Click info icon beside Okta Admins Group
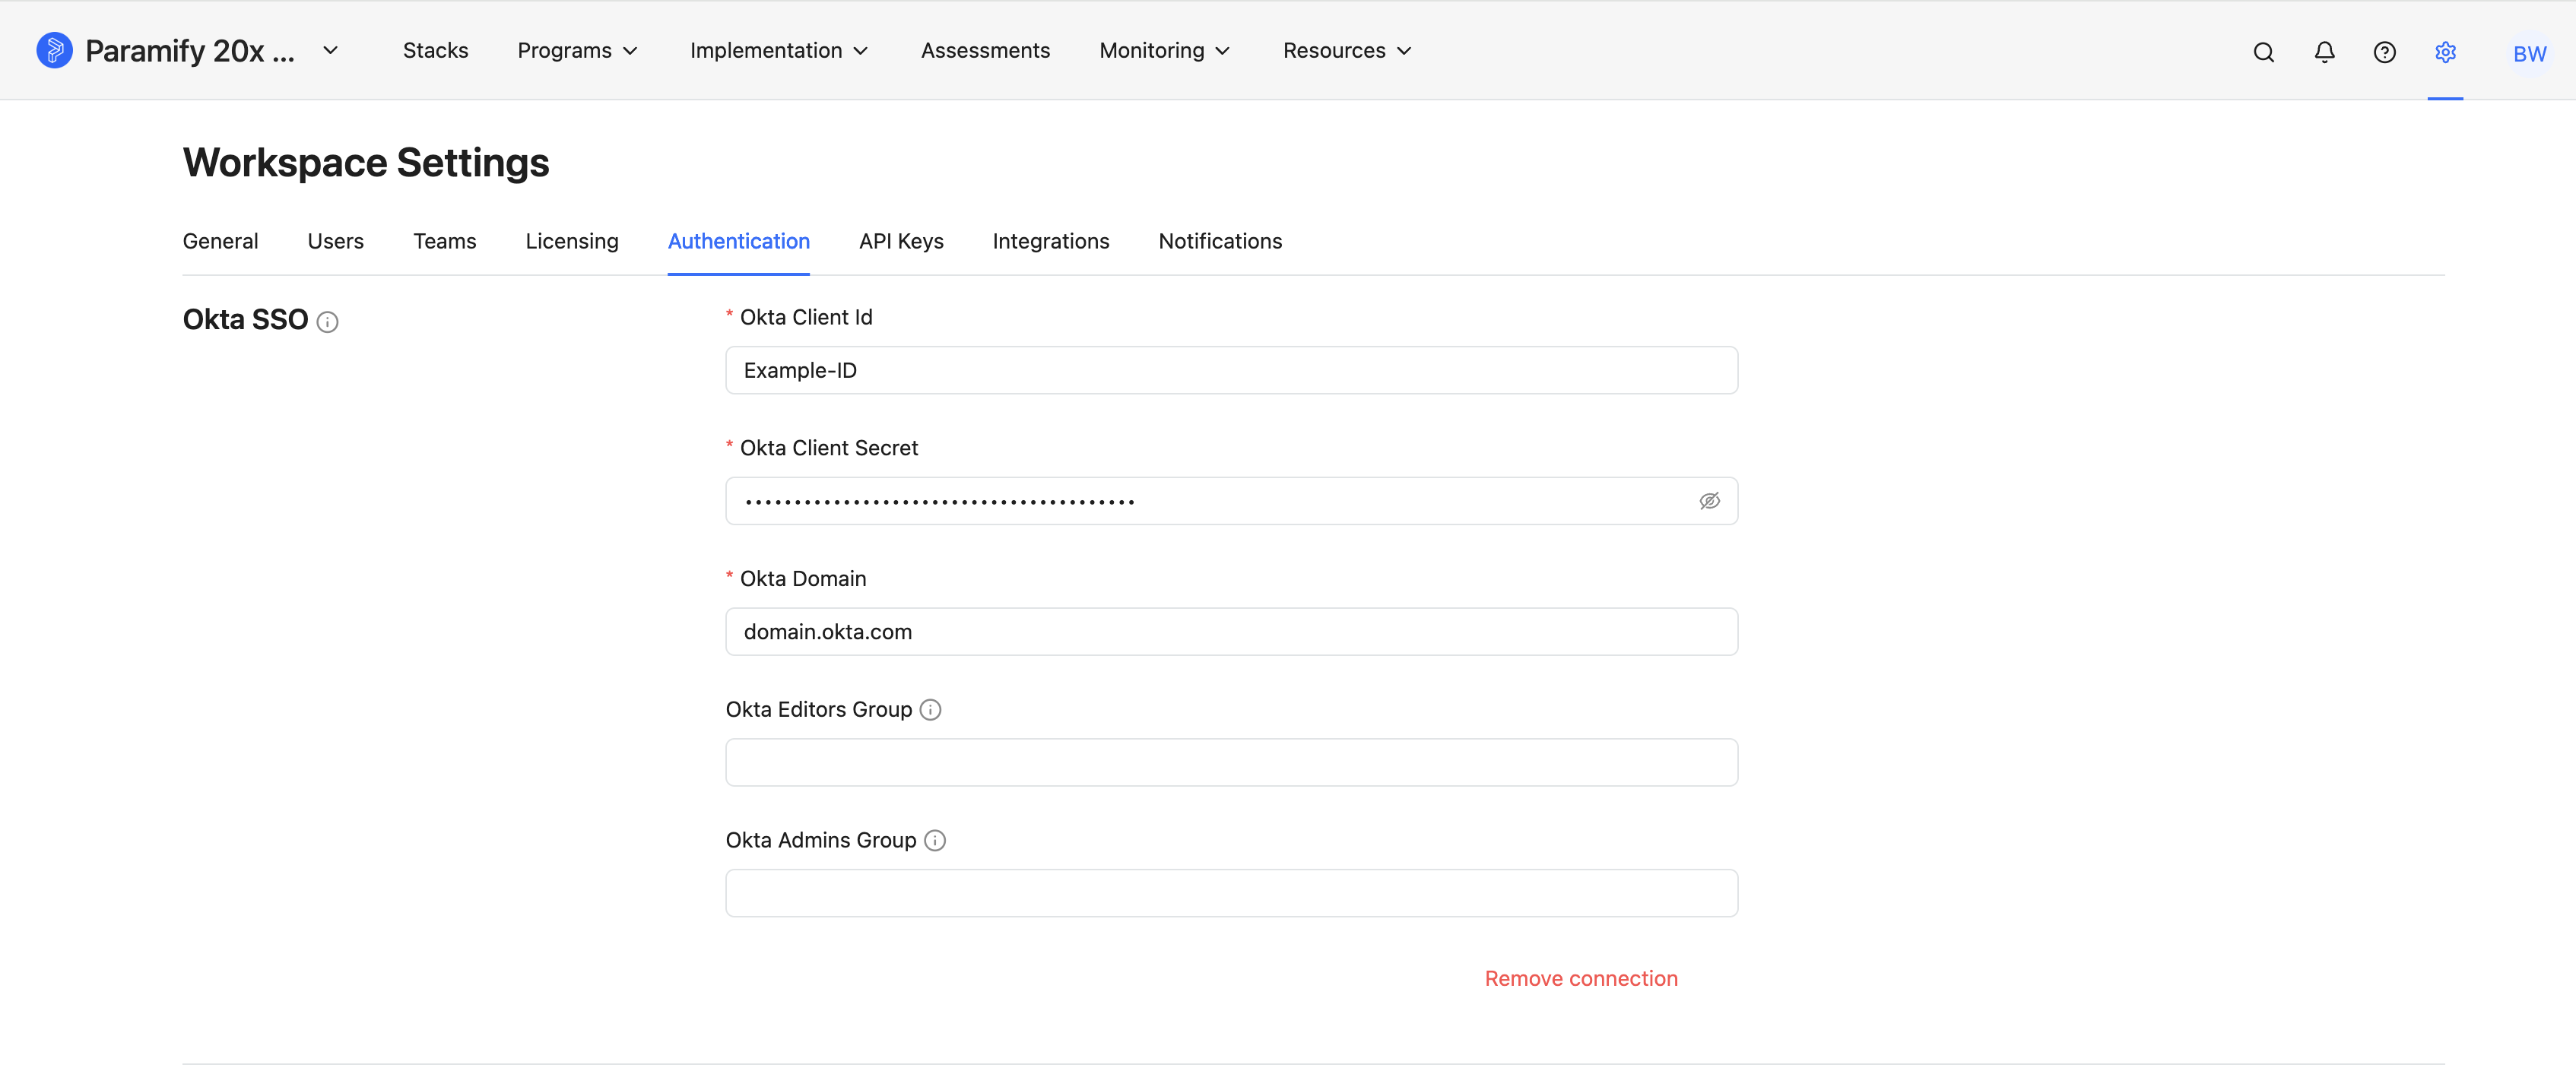2576x1090 pixels. pos(934,841)
